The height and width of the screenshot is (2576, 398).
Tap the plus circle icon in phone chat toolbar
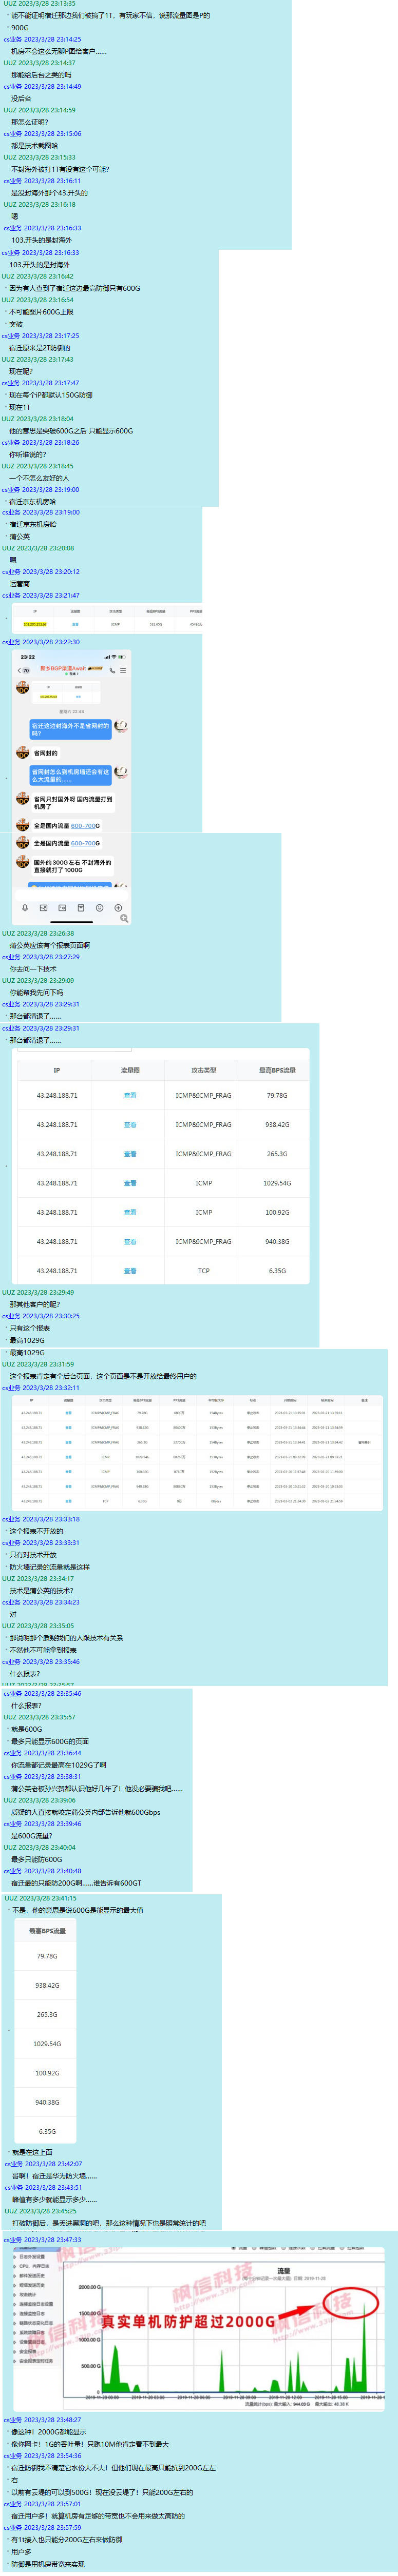pos(118,909)
